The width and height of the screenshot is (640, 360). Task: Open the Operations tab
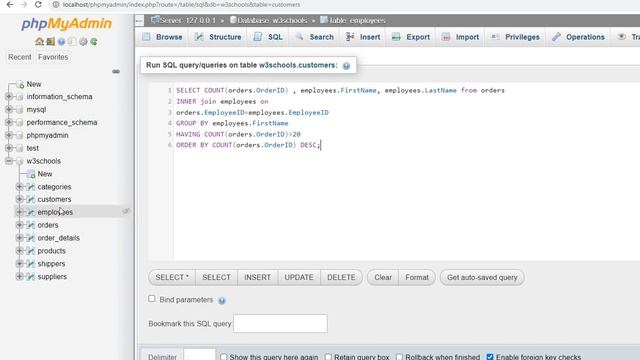coord(578,37)
